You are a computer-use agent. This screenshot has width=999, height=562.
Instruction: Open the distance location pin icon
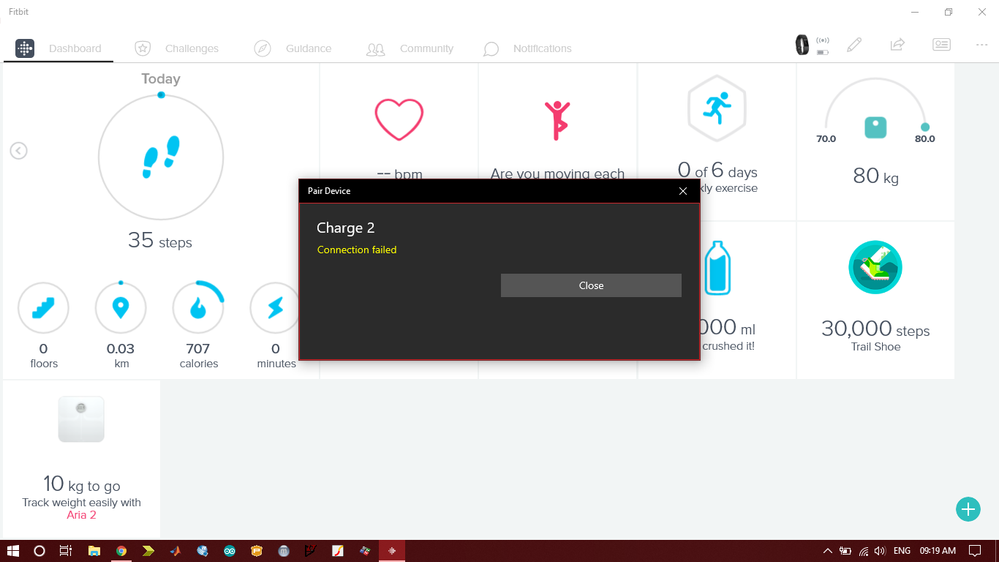[120, 308]
